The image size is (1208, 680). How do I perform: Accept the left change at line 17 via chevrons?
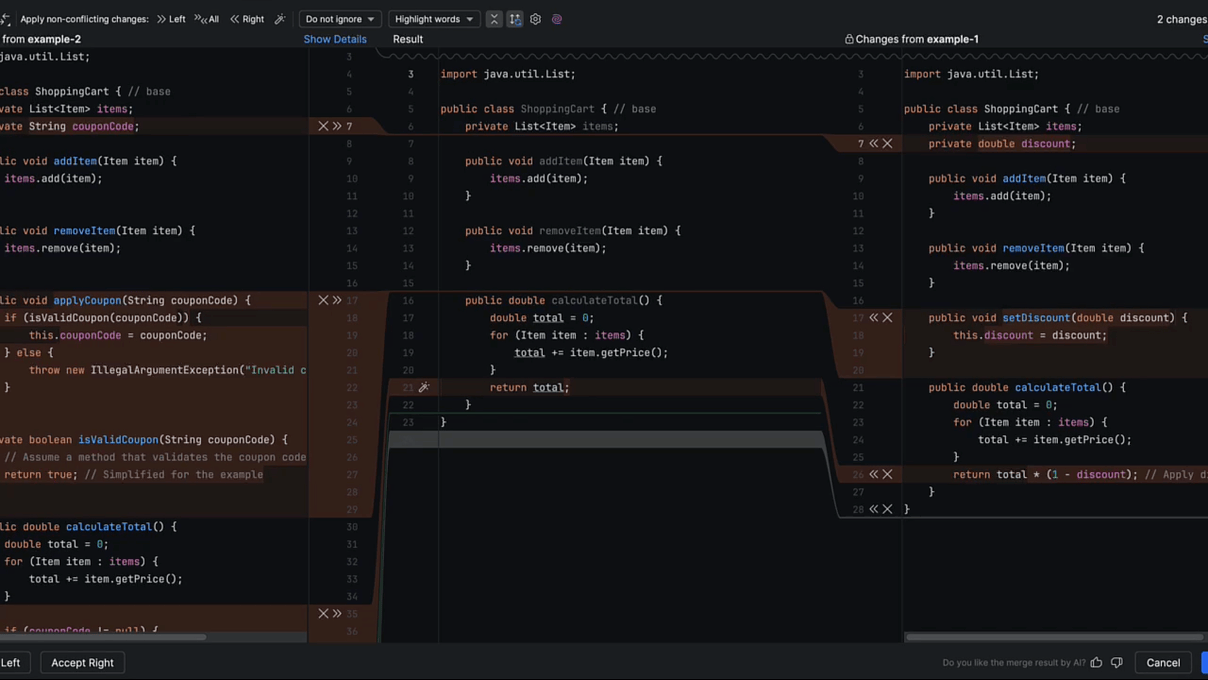click(x=336, y=300)
